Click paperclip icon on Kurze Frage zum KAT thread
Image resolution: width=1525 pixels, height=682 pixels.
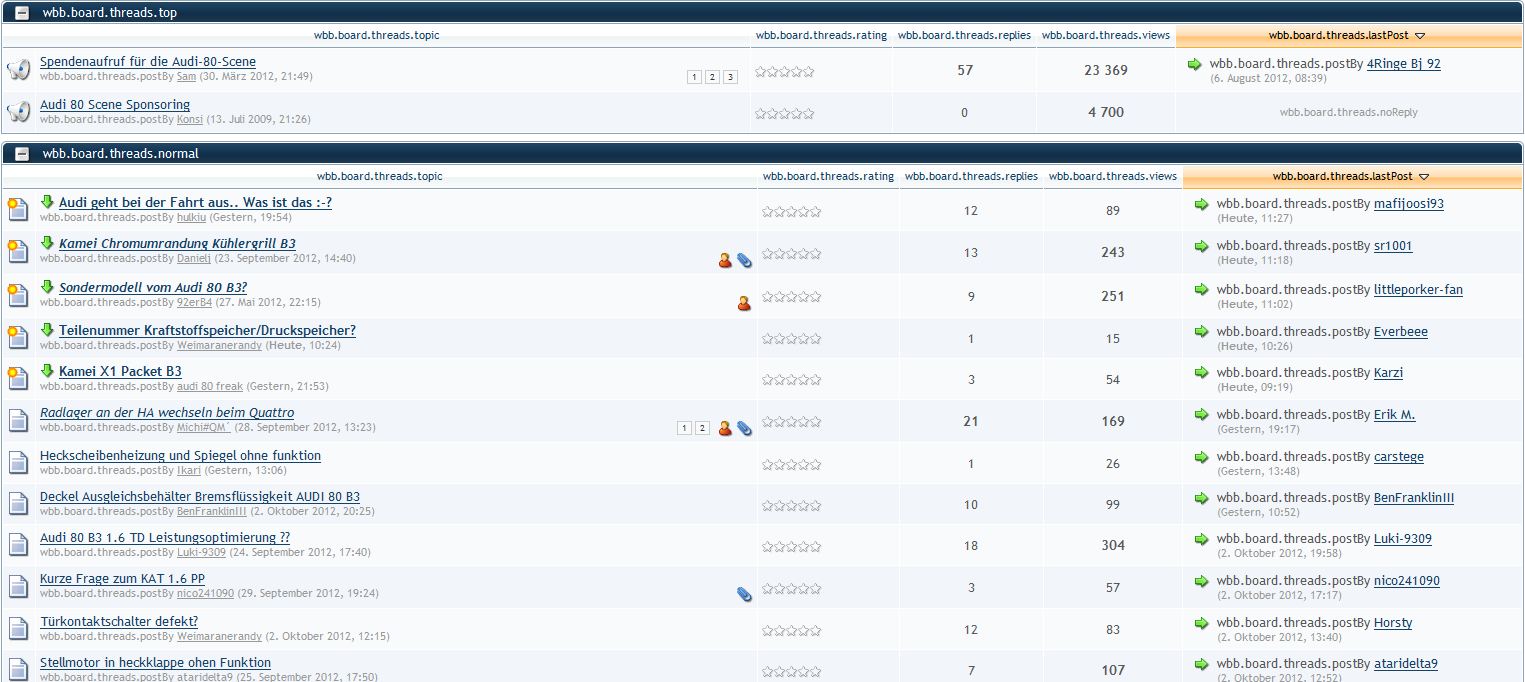point(744,594)
